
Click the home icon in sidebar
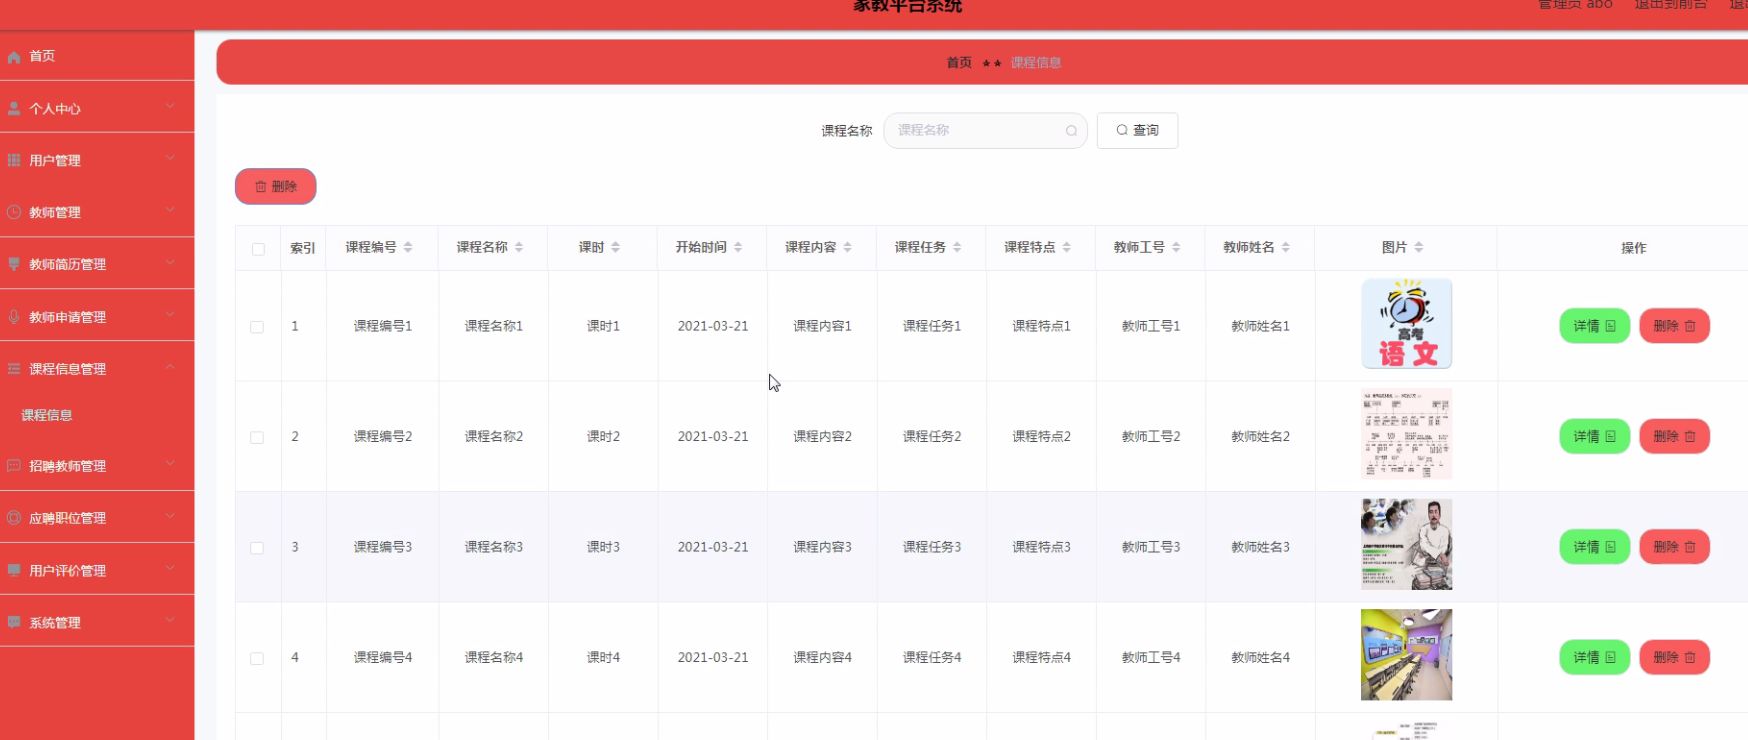(14, 57)
